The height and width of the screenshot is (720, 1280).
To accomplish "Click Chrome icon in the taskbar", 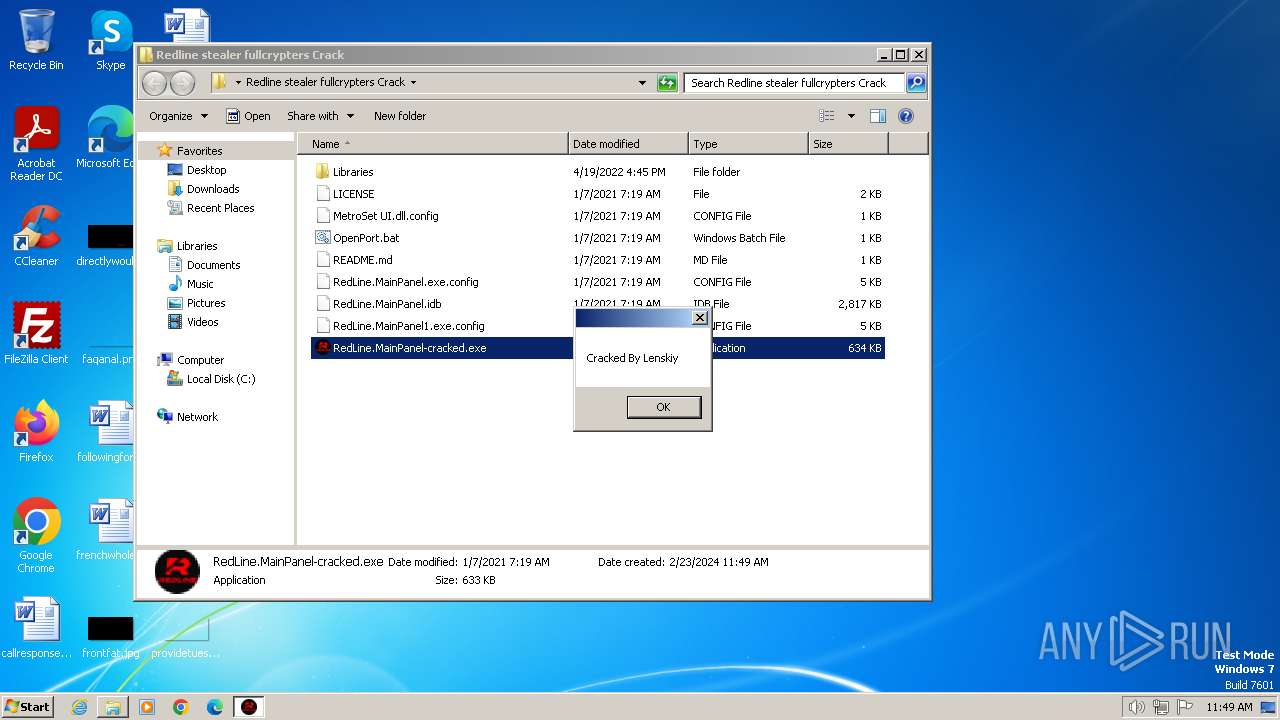I will coord(181,707).
